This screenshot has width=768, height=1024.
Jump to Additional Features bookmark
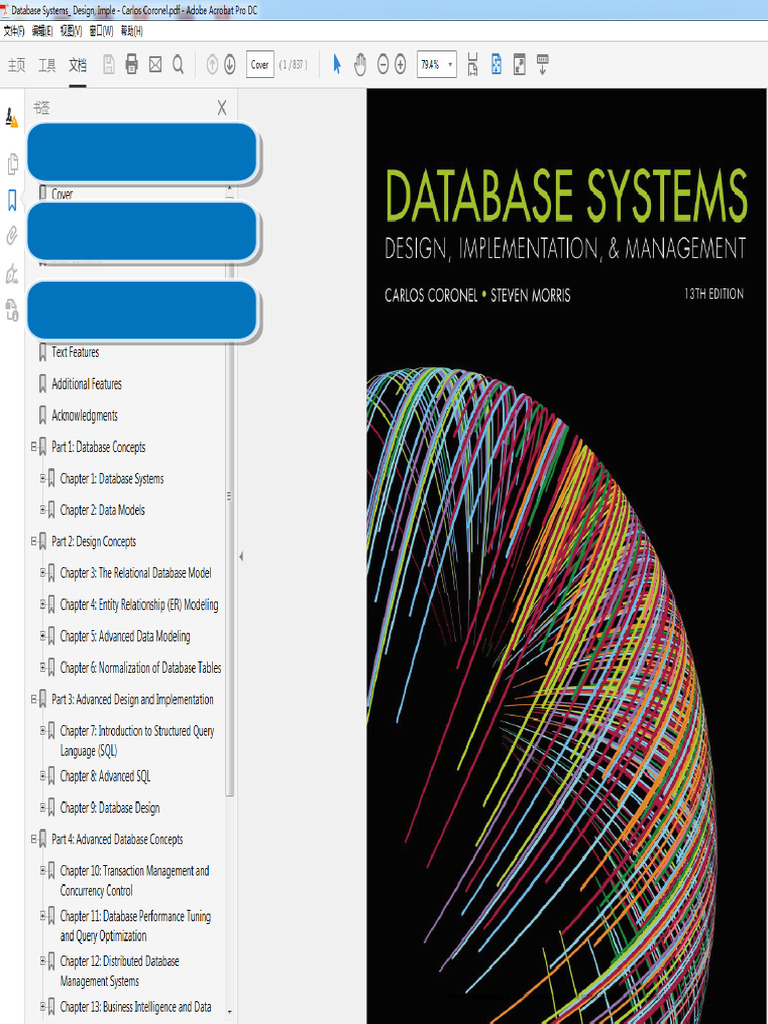coord(87,383)
